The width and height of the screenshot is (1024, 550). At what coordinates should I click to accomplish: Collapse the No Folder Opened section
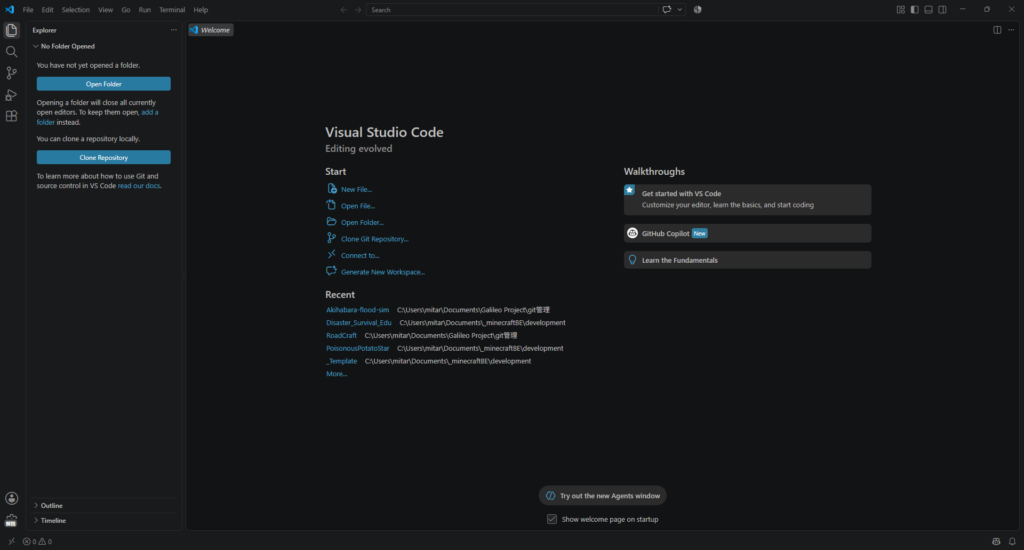[64, 46]
